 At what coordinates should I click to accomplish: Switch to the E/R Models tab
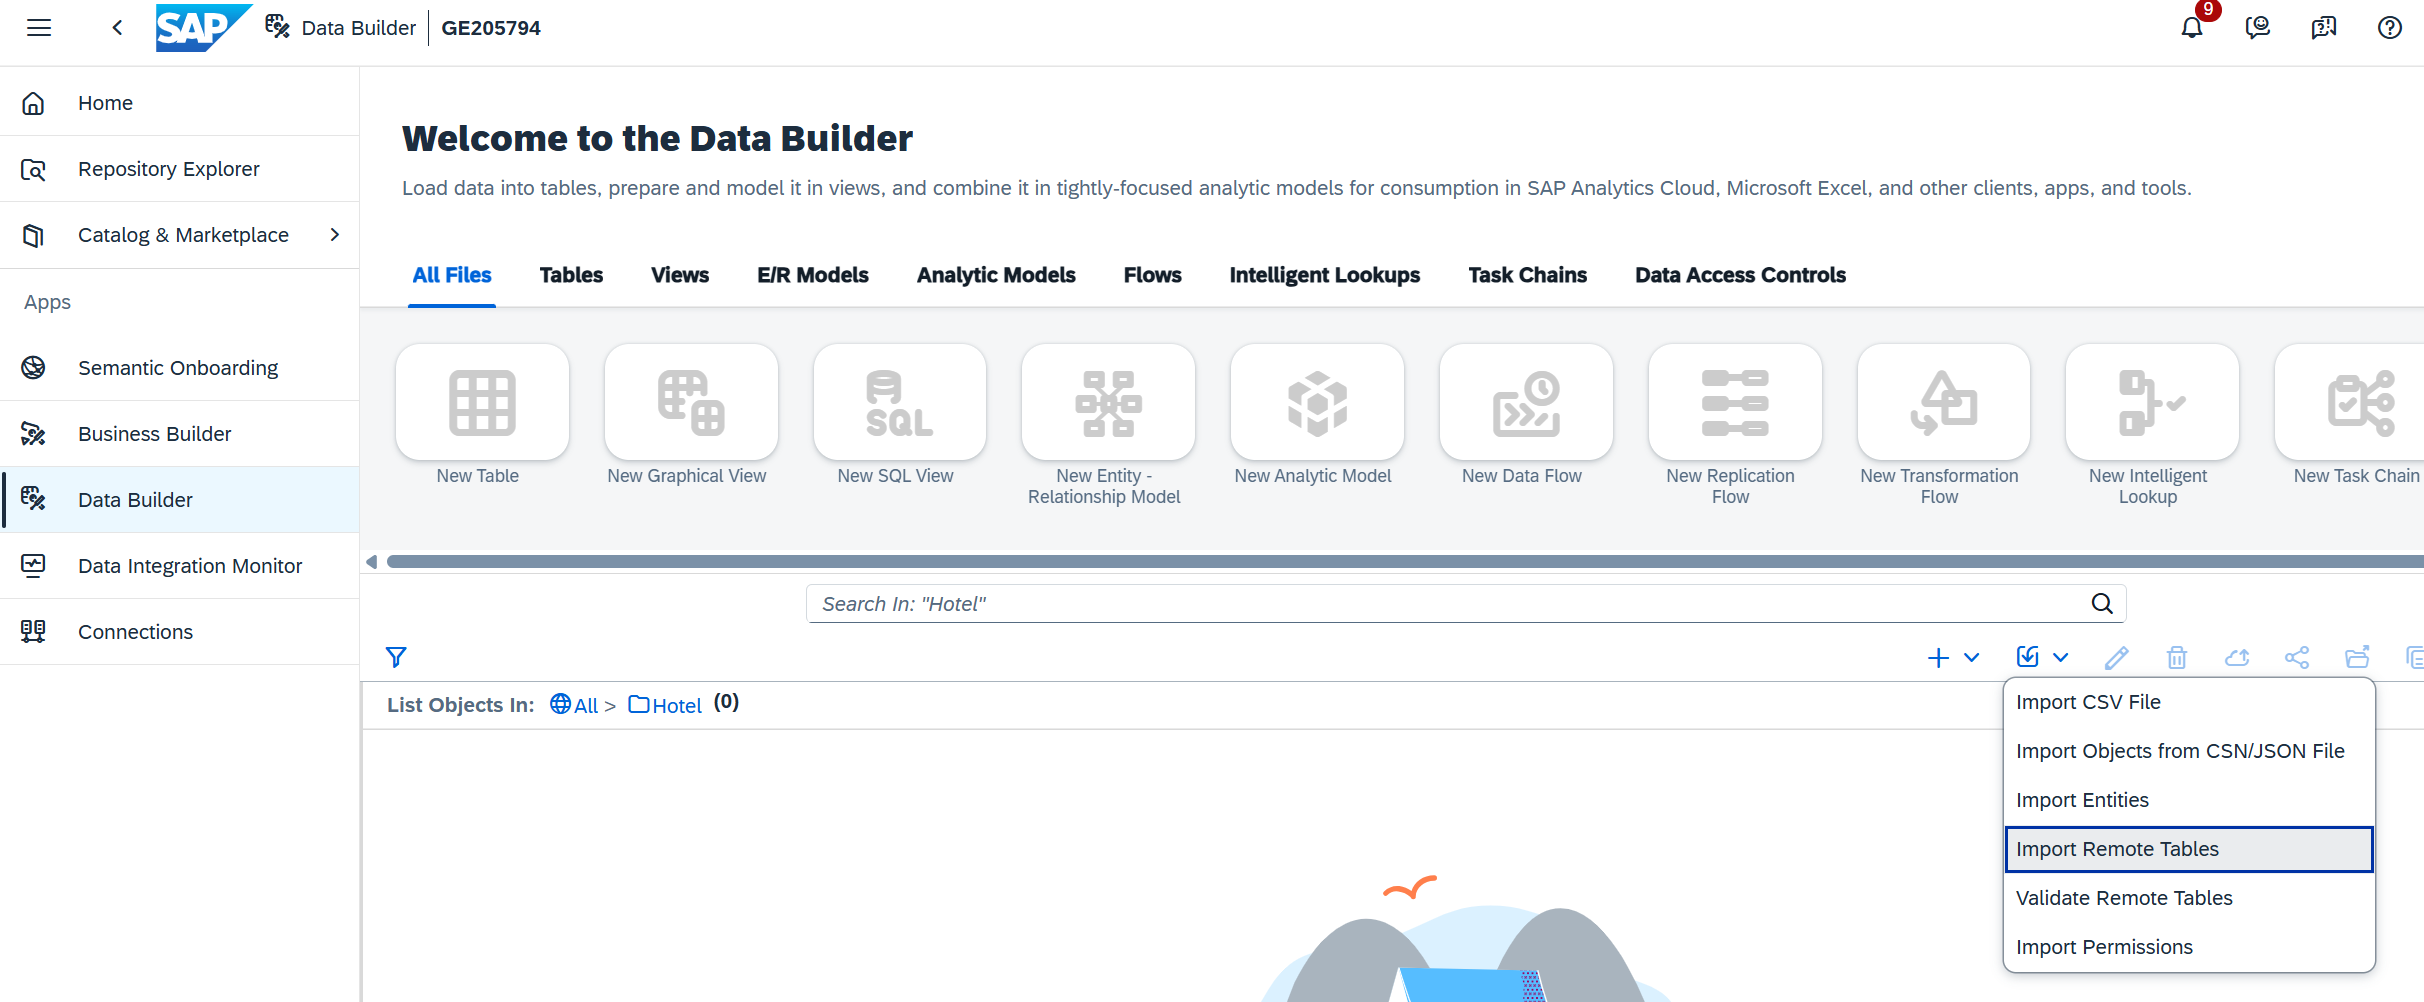pos(813,275)
